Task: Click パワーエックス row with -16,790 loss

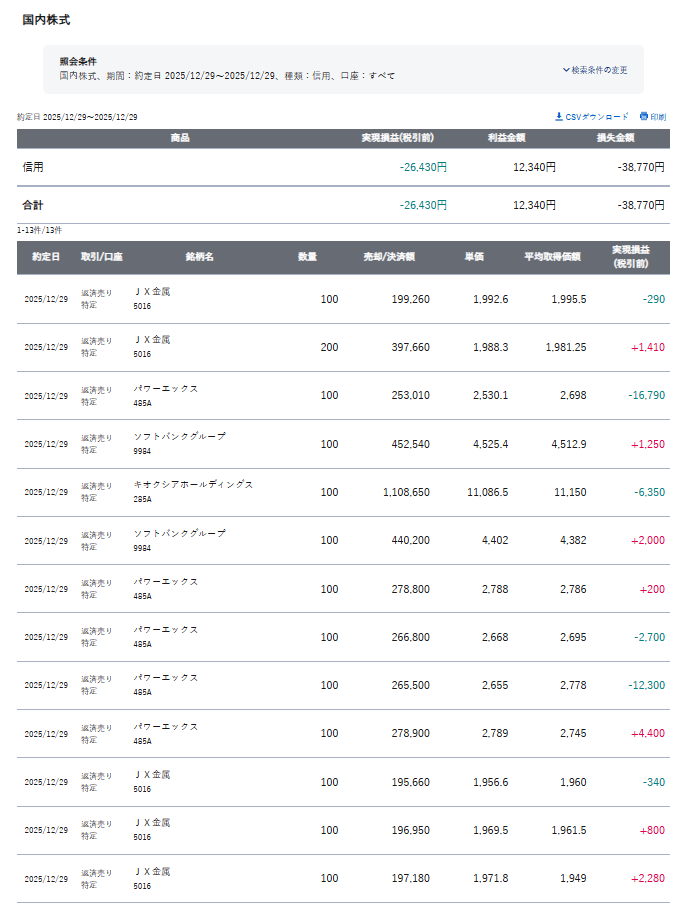Action: tap(344, 395)
